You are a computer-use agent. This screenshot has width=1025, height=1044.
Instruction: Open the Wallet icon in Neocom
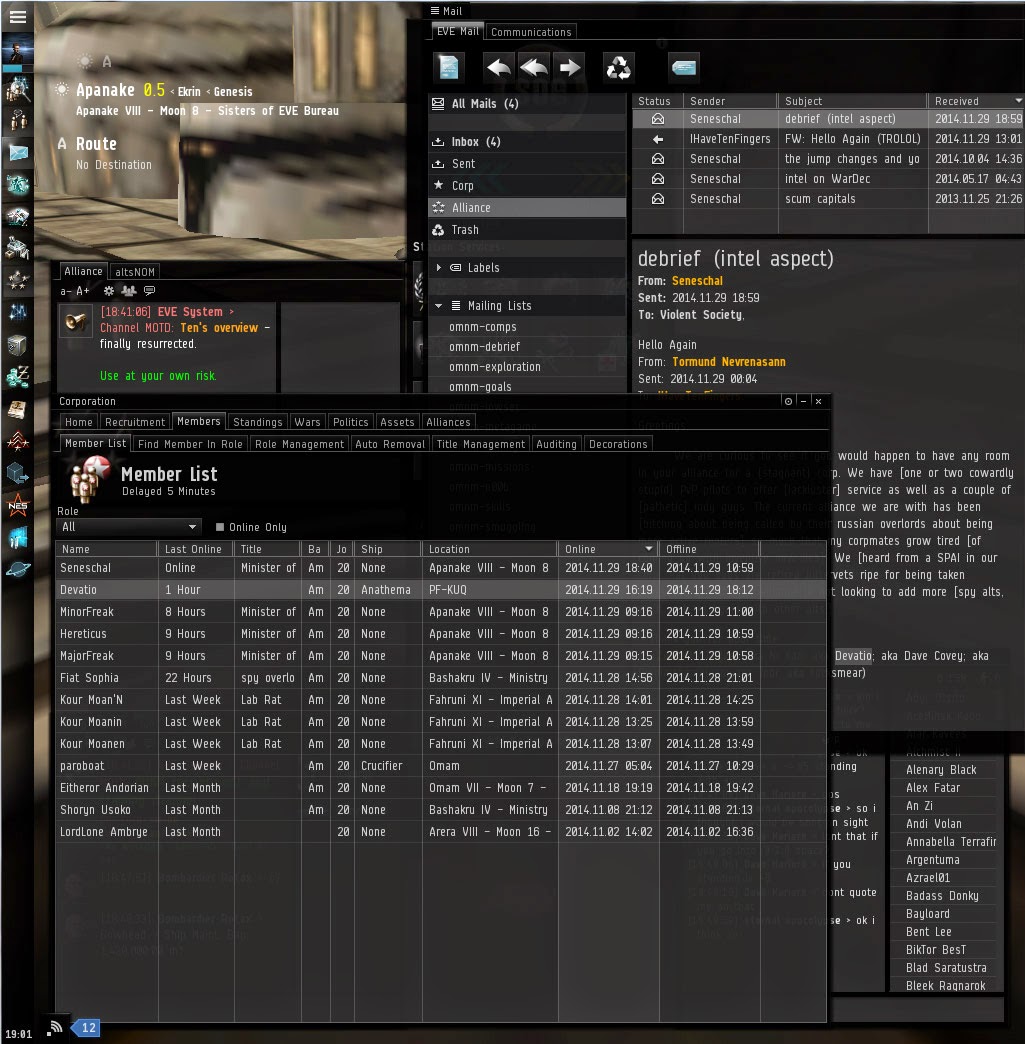pyautogui.click(x=17, y=377)
